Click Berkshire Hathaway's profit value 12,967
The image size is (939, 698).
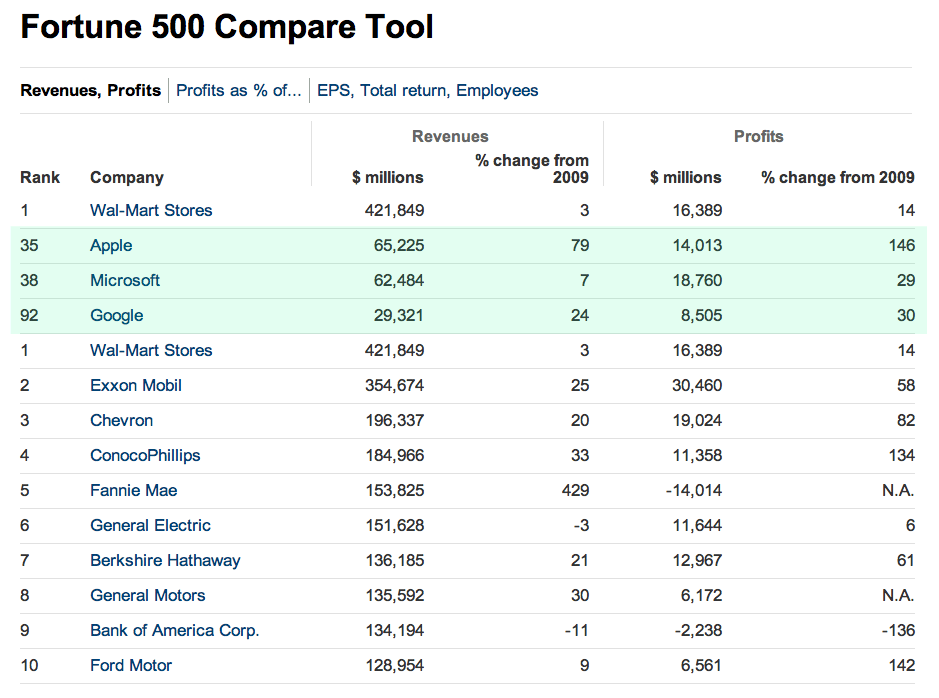click(x=697, y=560)
